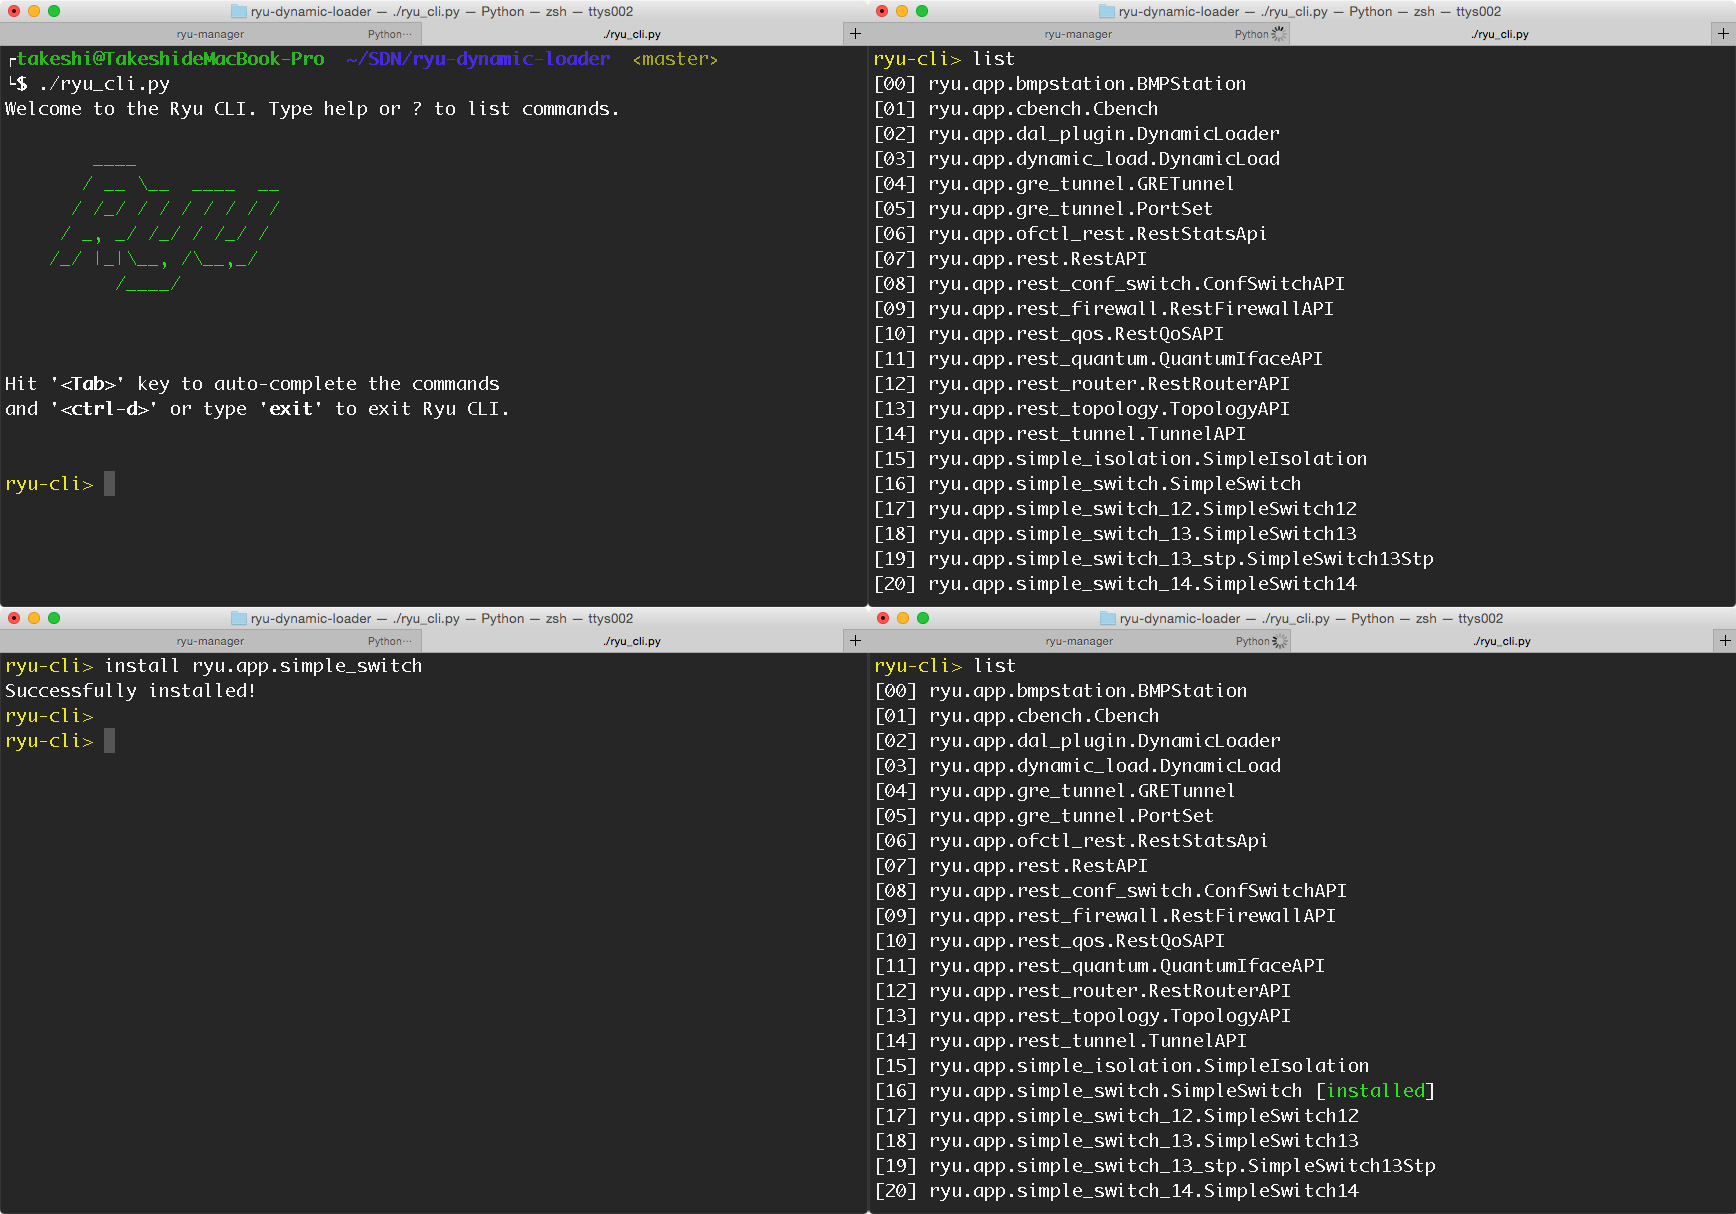
Task: Click the plus button in the install-command window
Action: pyautogui.click(x=855, y=641)
